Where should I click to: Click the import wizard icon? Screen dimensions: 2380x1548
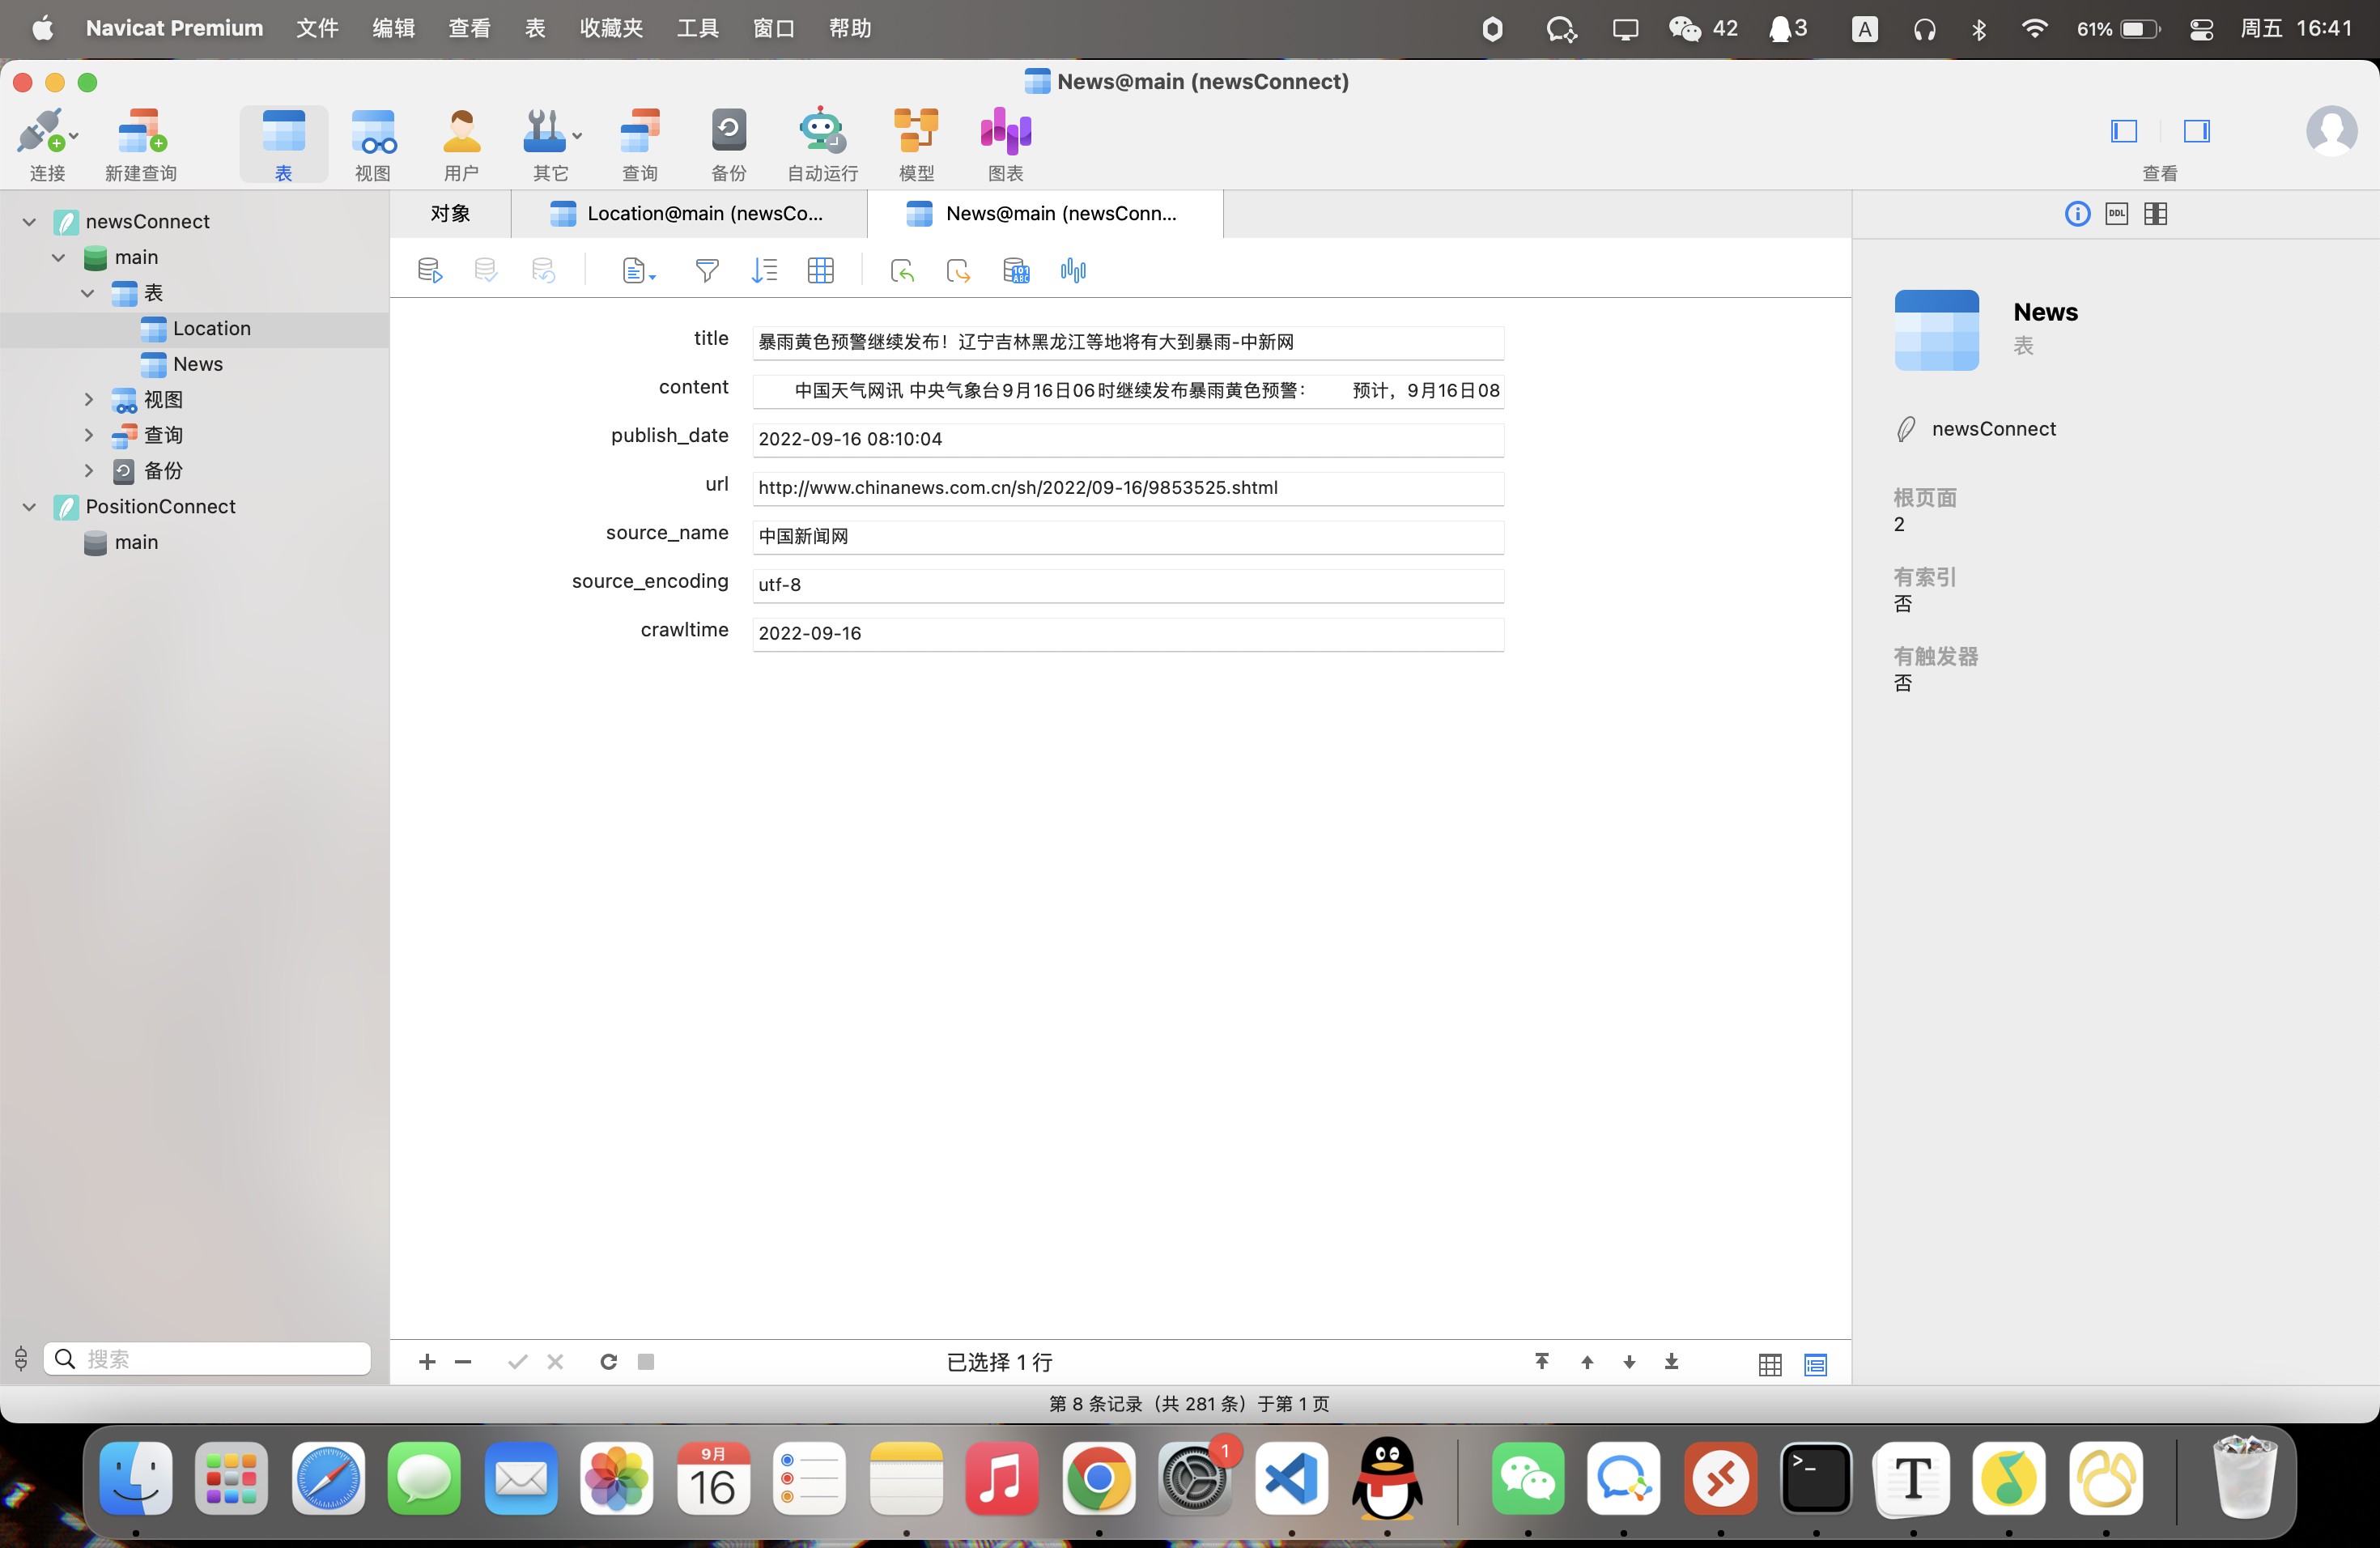tap(902, 270)
